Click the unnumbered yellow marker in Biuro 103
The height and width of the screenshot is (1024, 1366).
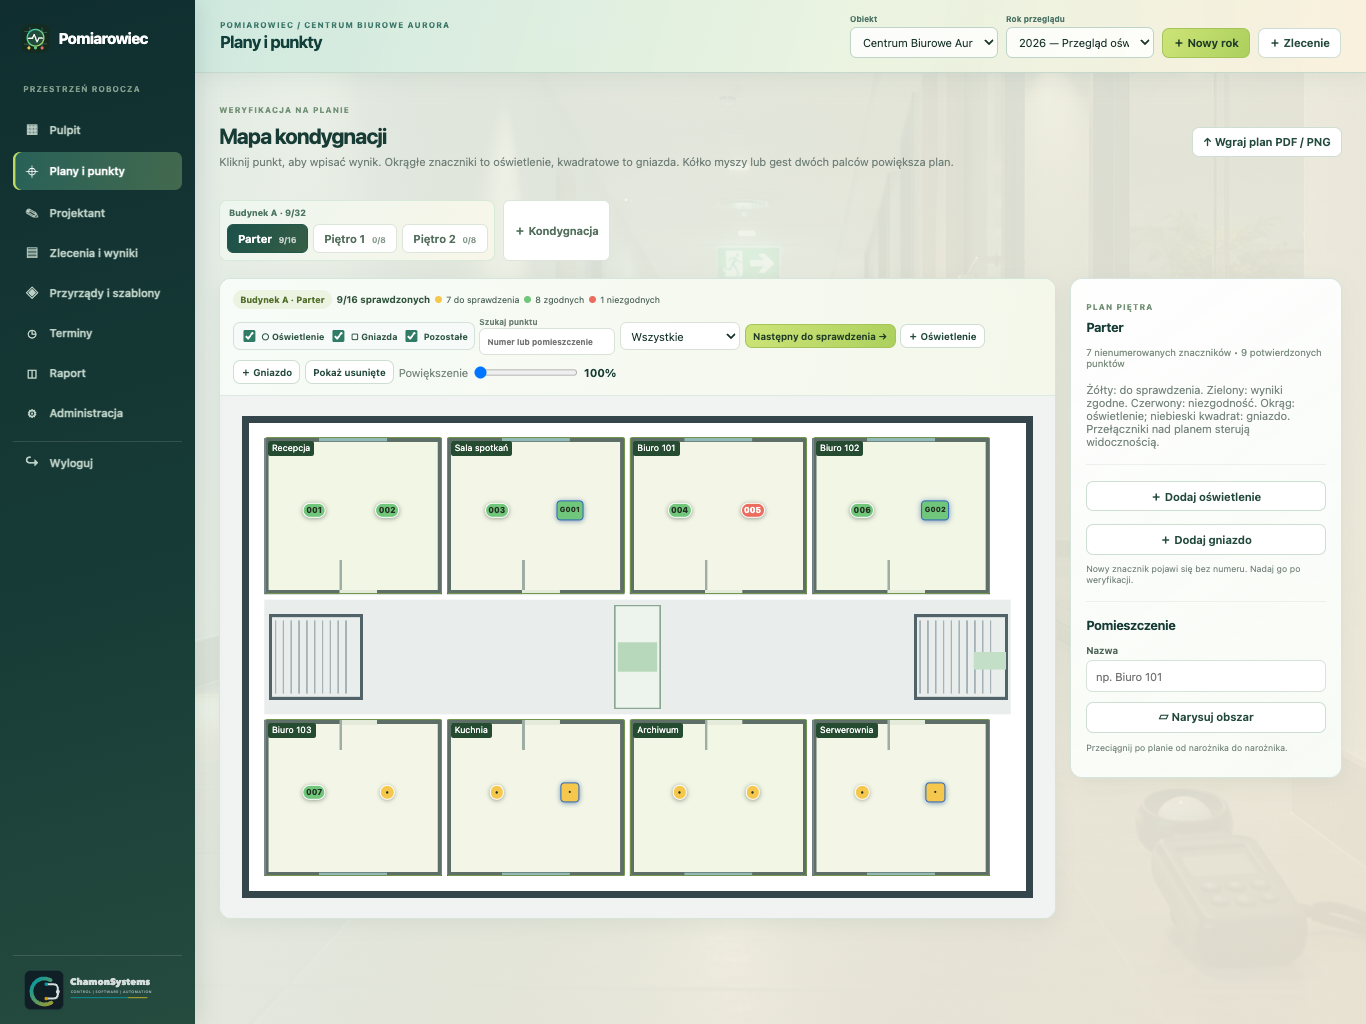[387, 792]
